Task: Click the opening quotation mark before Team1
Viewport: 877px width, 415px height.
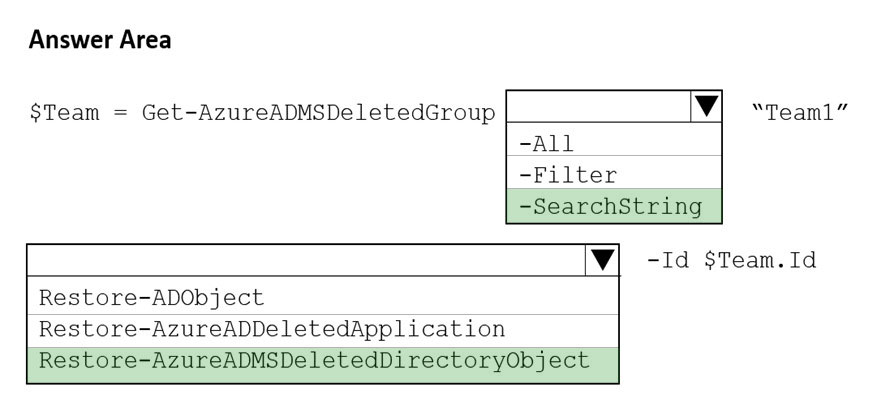Action: coord(758,107)
